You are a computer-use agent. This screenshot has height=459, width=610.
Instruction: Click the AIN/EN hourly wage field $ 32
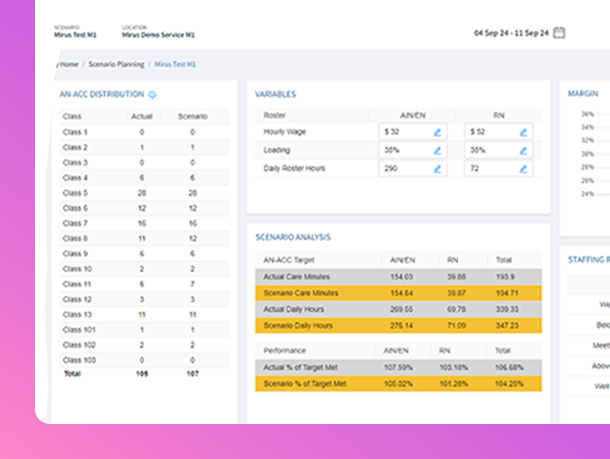point(413,132)
